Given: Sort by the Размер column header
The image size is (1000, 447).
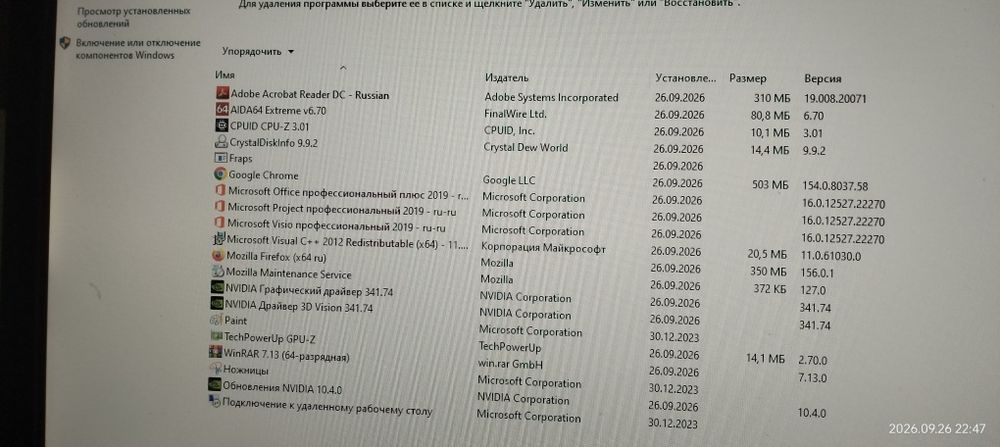Looking at the screenshot, I should 748,78.
